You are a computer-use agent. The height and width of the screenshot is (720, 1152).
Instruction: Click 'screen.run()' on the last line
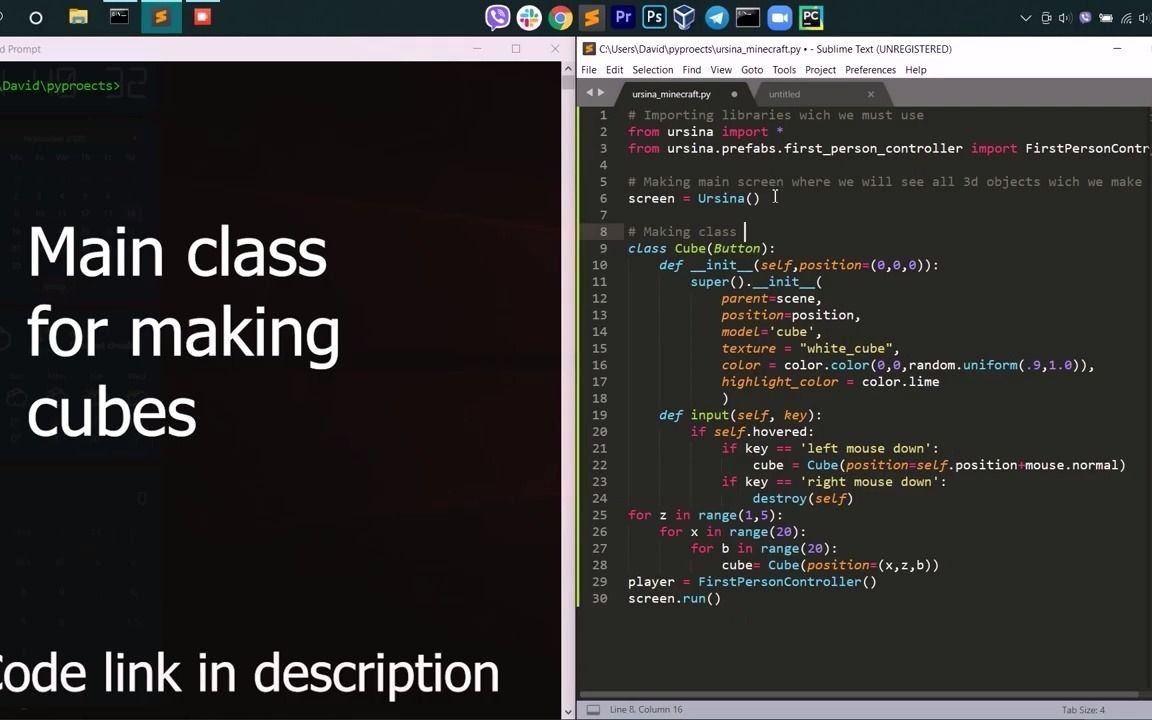(674, 599)
